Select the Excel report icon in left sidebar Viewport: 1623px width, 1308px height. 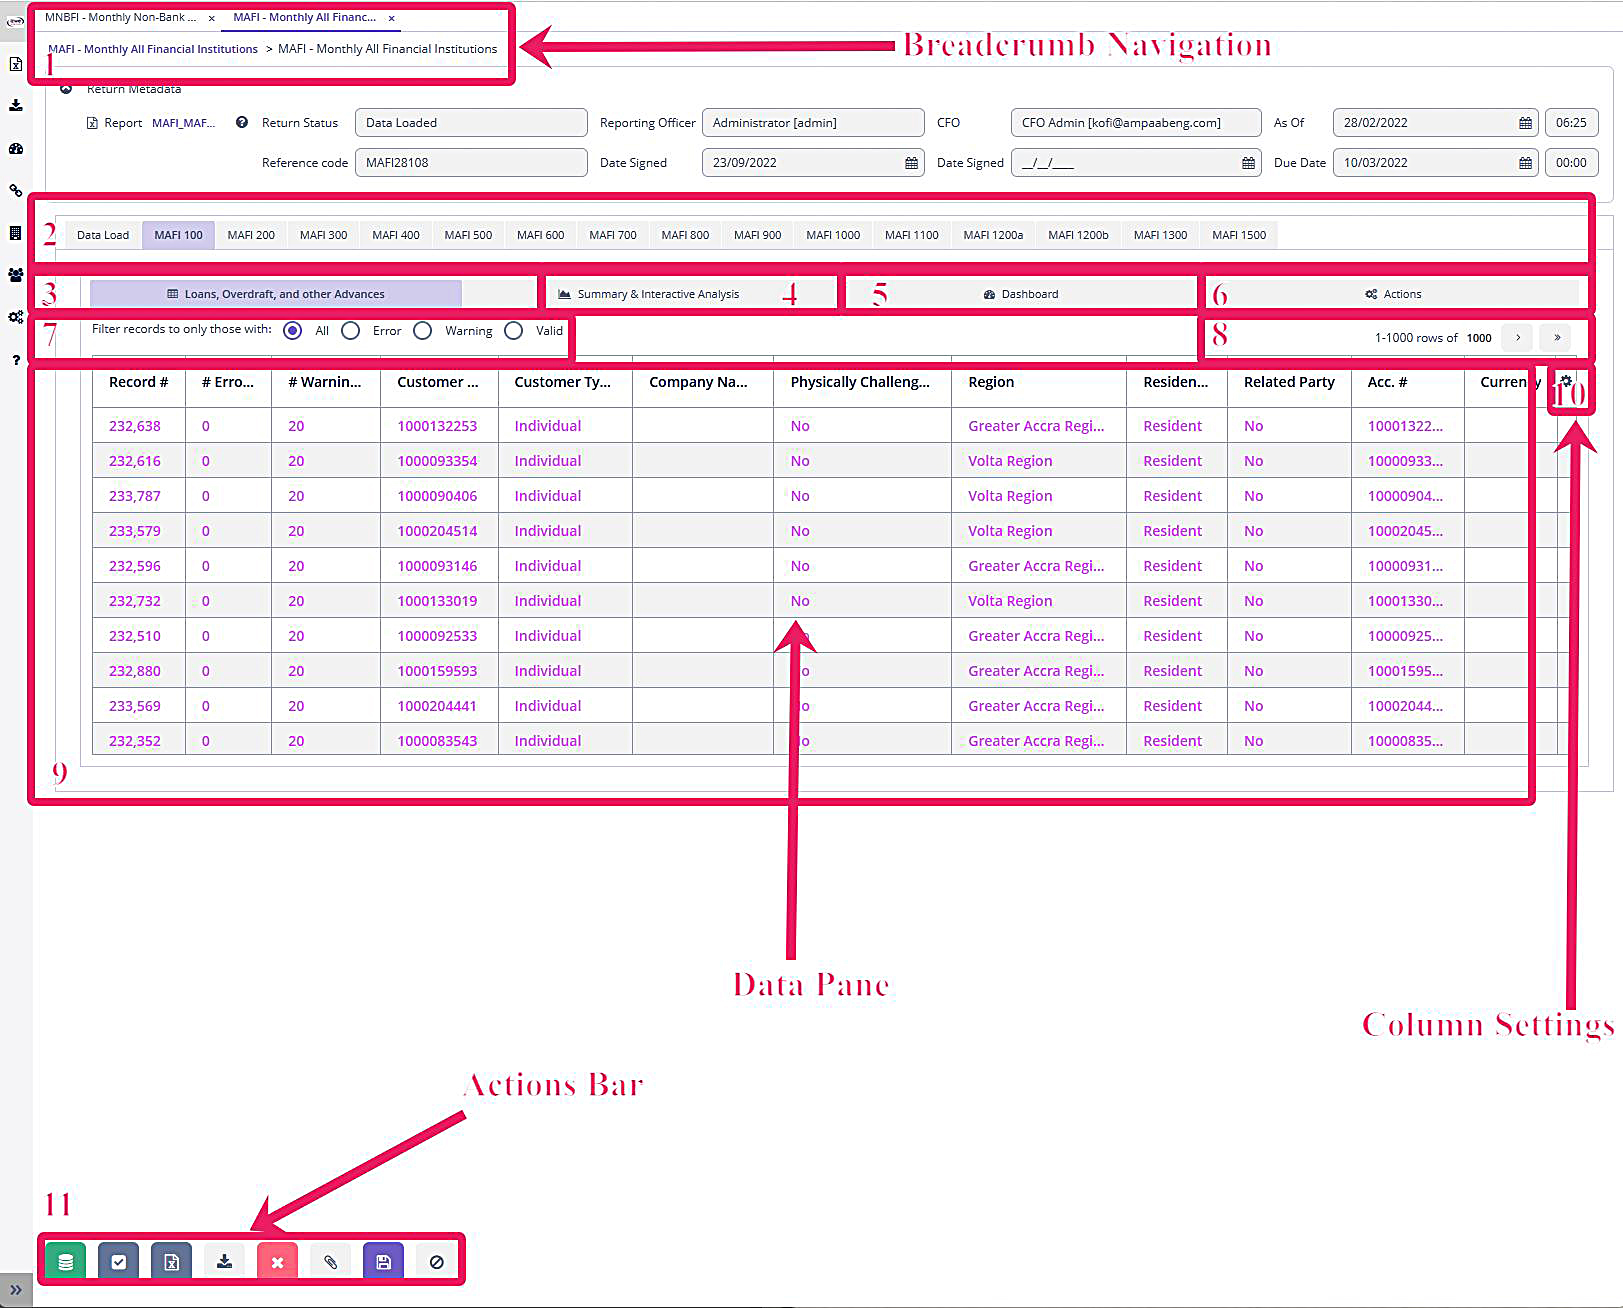click(15, 63)
